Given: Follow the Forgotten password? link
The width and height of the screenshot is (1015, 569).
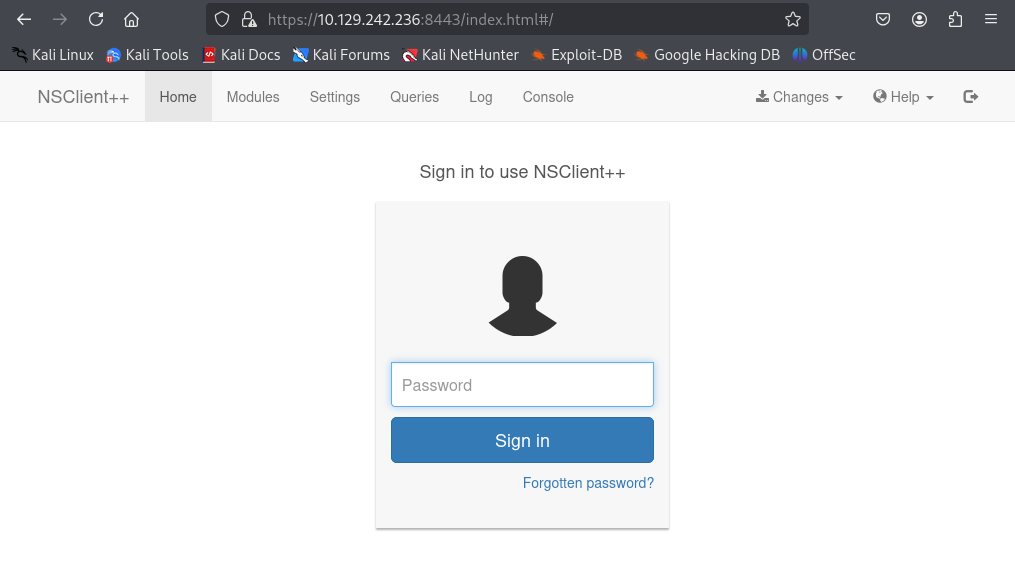Looking at the screenshot, I should pyautogui.click(x=588, y=483).
